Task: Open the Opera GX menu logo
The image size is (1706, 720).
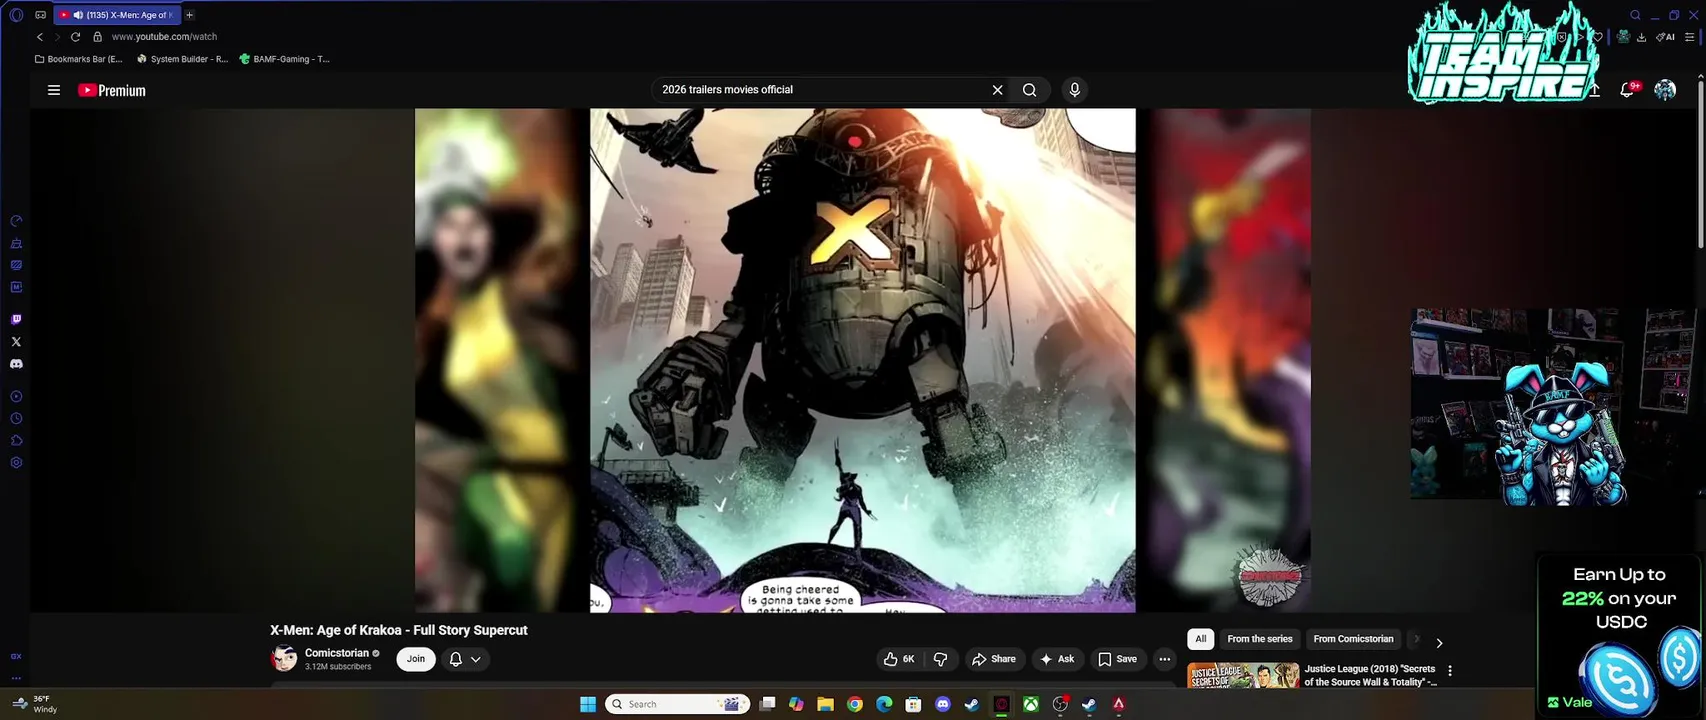Action: pos(16,15)
